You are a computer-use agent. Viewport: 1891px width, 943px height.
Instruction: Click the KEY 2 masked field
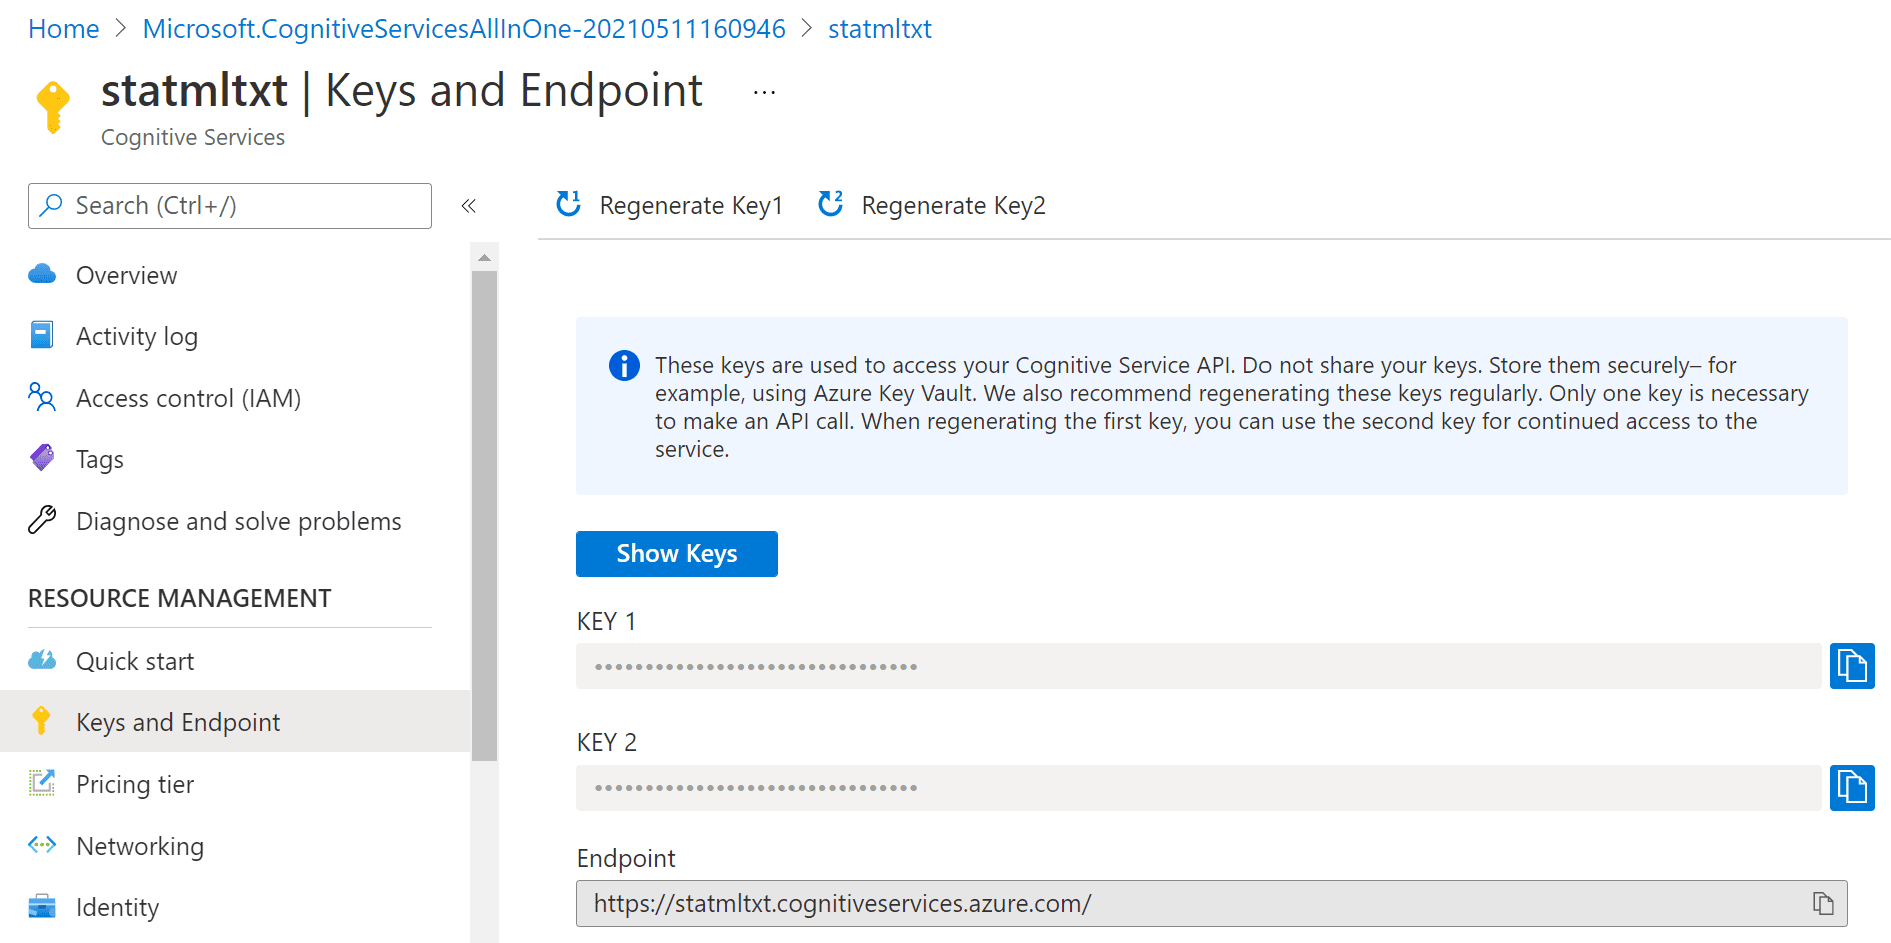coord(1198,788)
